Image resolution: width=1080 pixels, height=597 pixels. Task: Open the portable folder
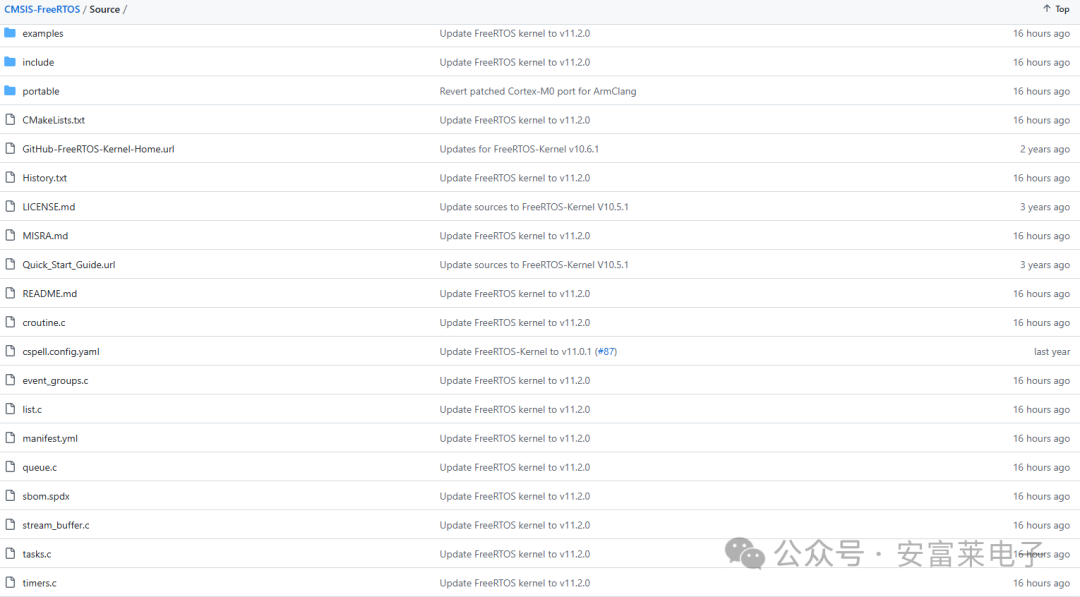[x=41, y=91]
